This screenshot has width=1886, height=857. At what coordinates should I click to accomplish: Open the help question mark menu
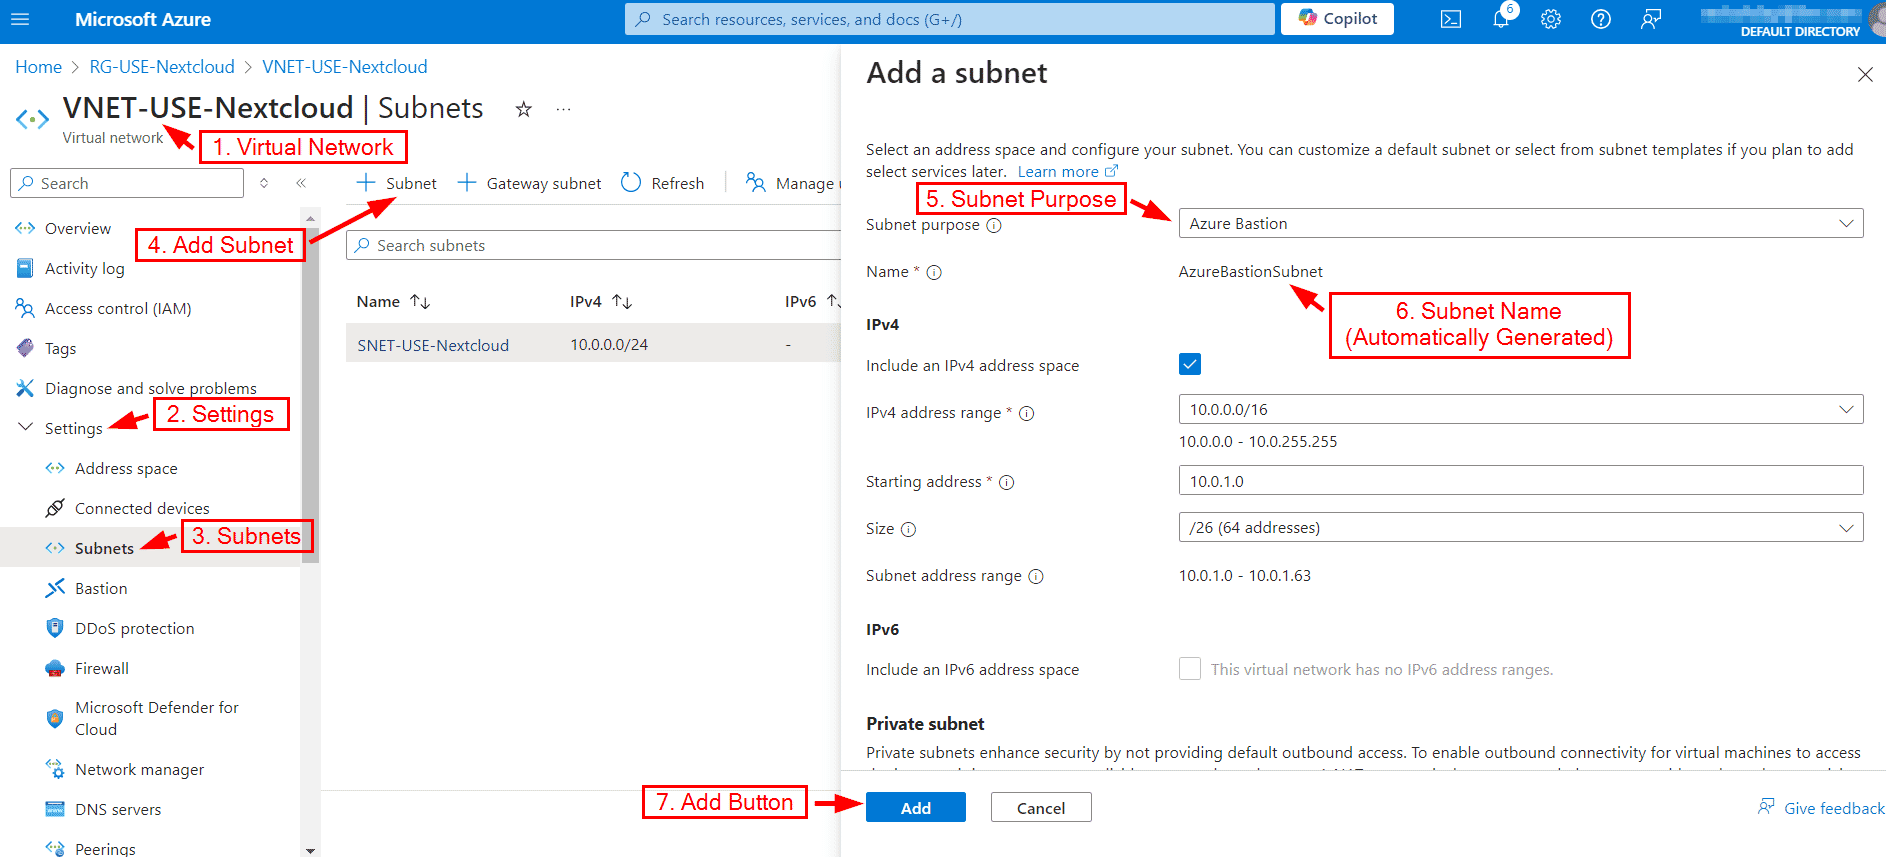tap(1601, 19)
